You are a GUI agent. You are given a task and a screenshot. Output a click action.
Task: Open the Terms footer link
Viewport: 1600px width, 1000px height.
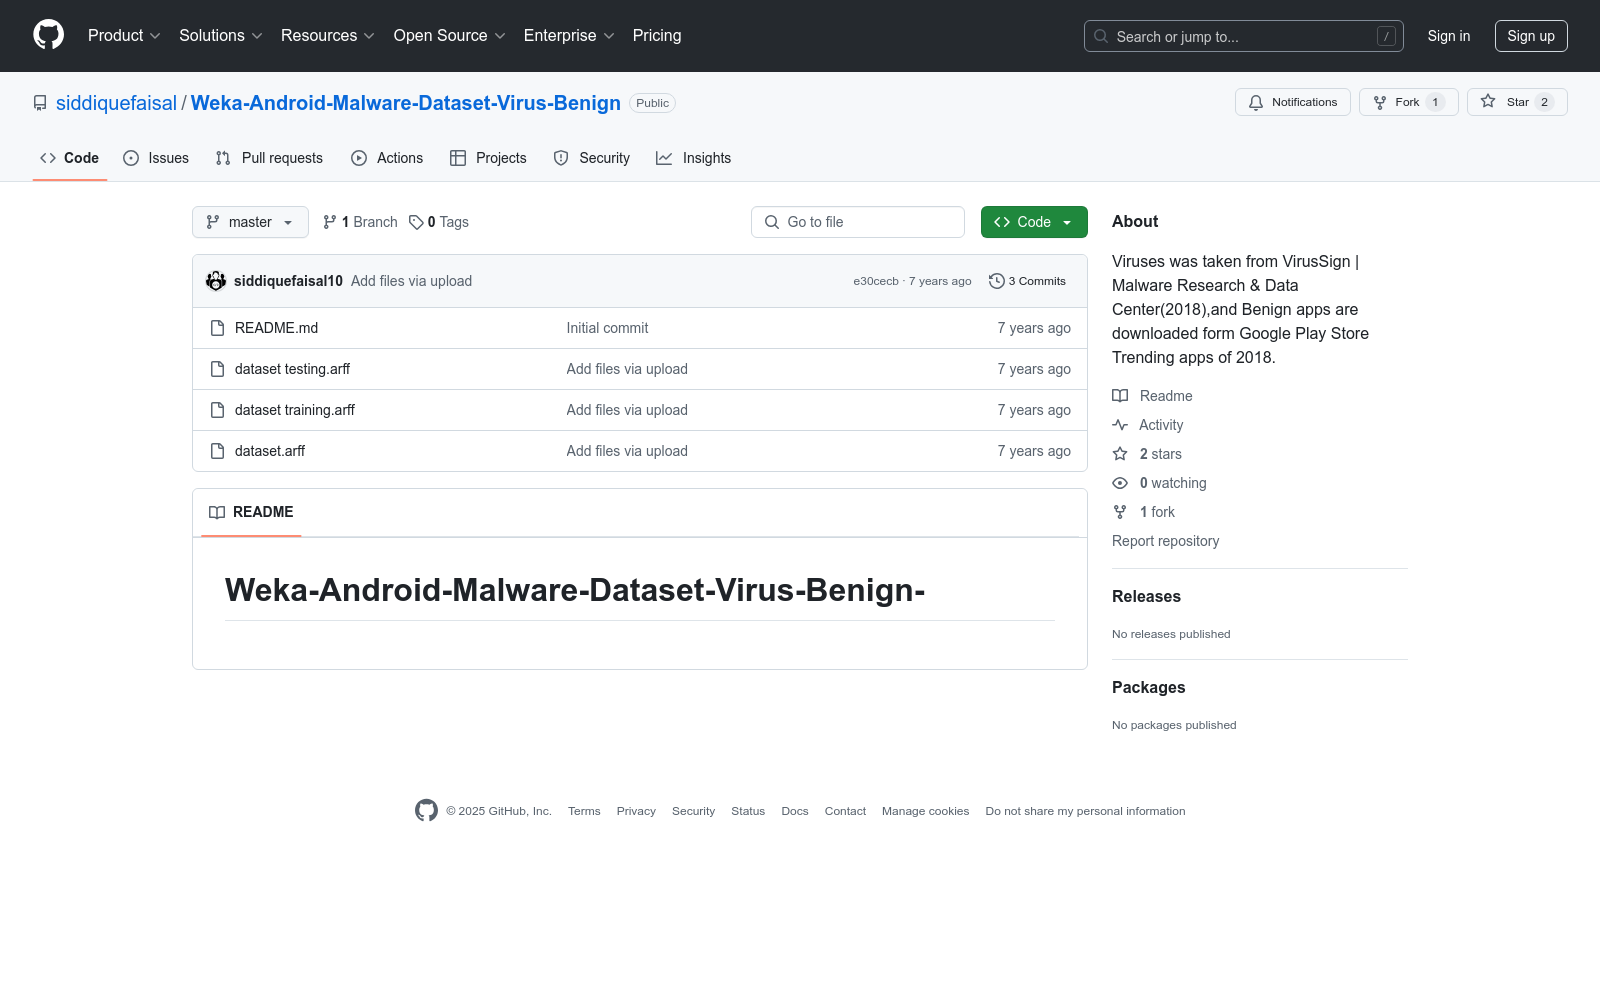[x=584, y=811]
